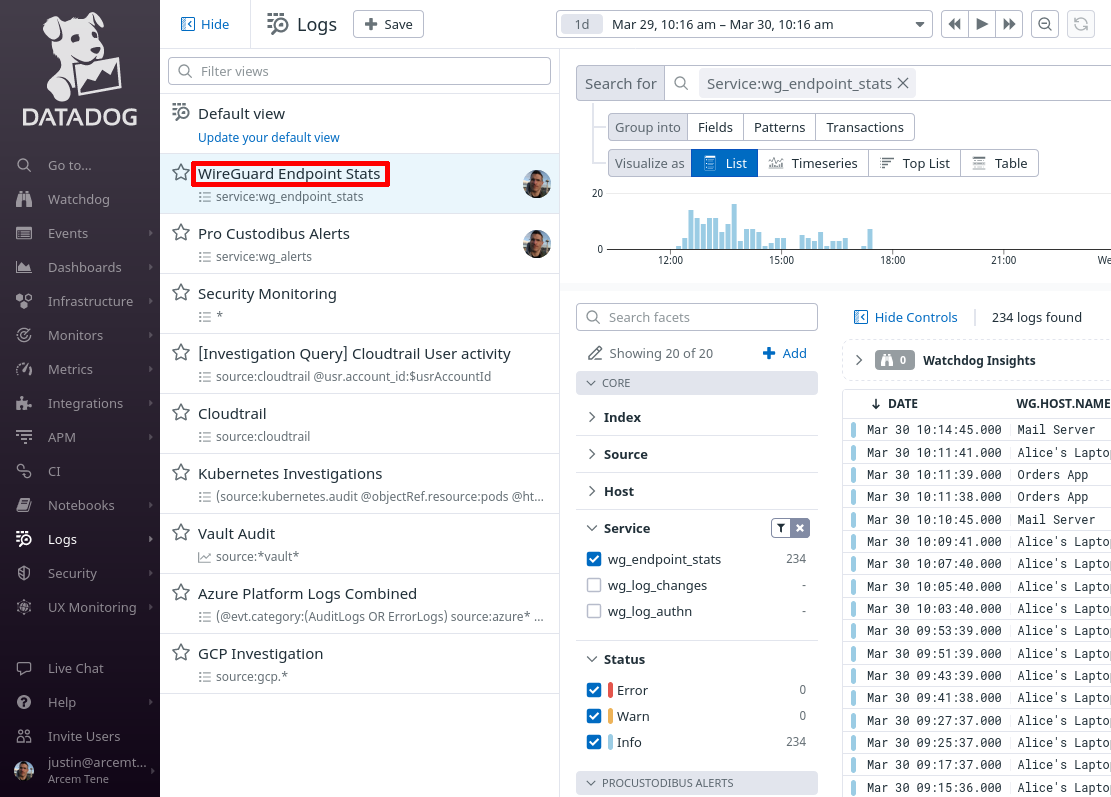
Task: Collapse the CORE facet group
Action: [x=697, y=383]
